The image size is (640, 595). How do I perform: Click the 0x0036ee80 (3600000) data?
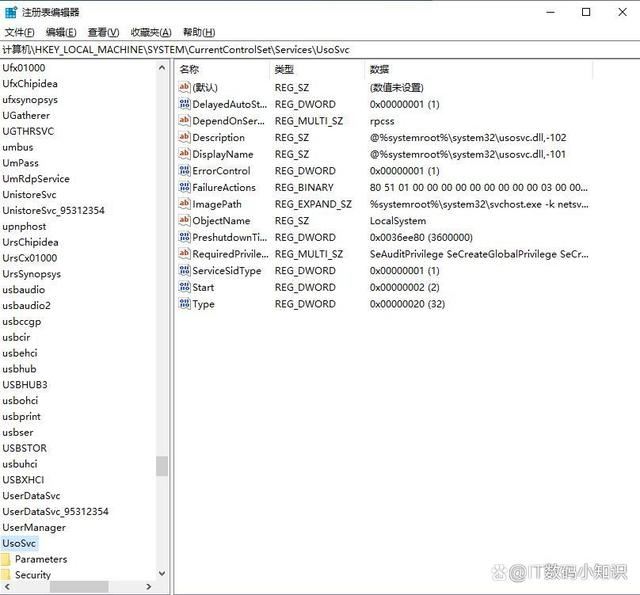click(421, 238)
